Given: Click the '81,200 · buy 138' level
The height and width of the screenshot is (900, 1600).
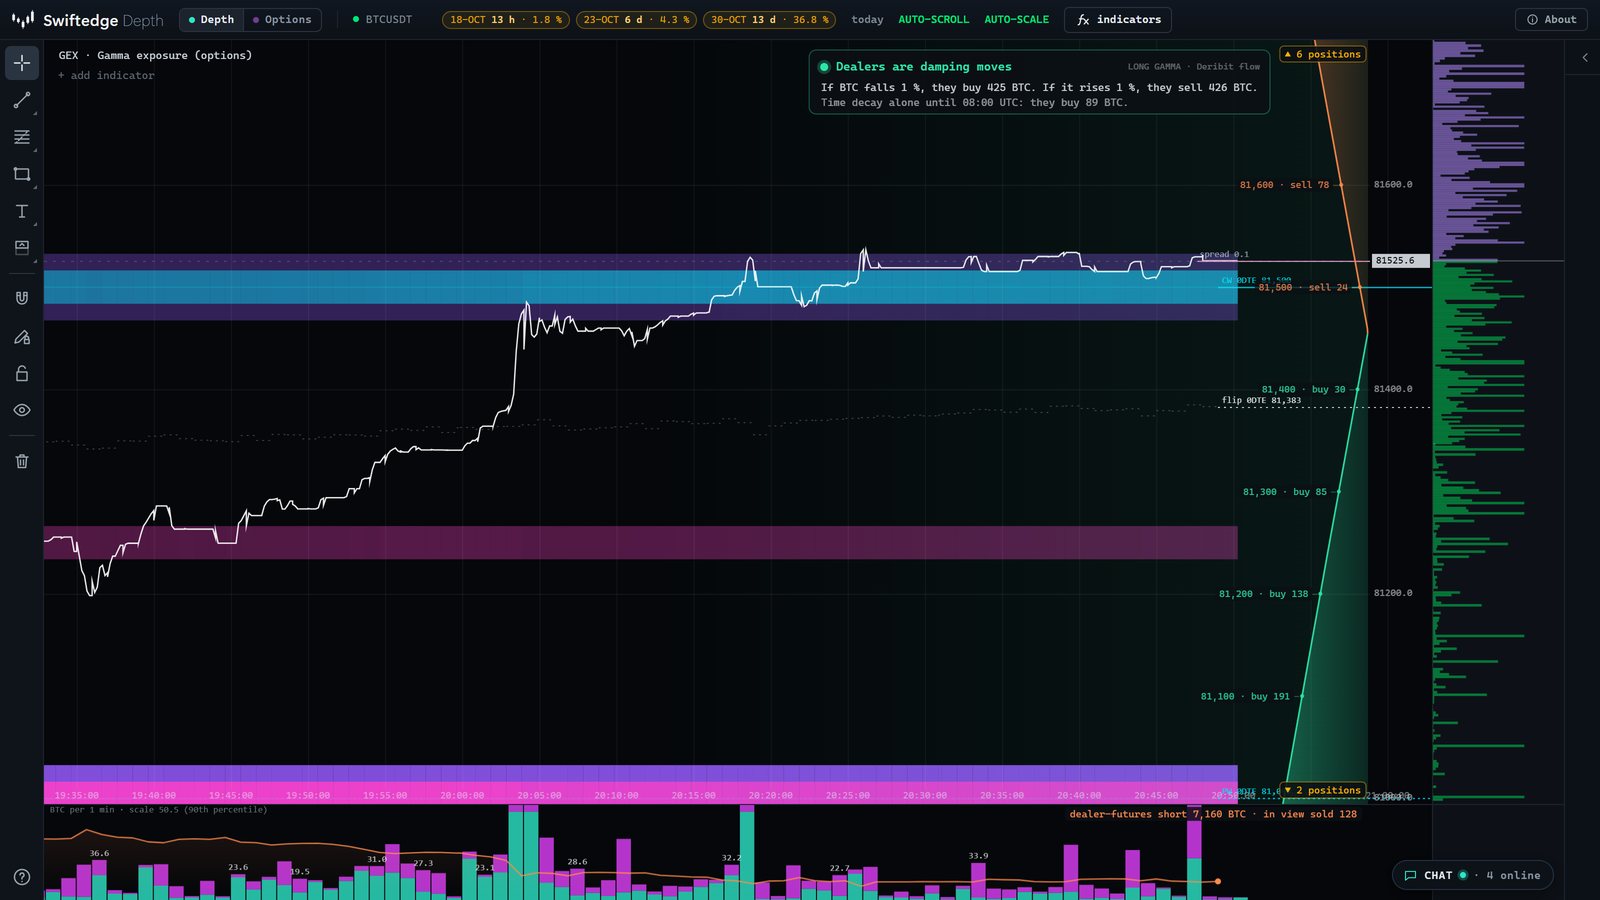Looking at the screenshot, I should [x=1263, y=594].
